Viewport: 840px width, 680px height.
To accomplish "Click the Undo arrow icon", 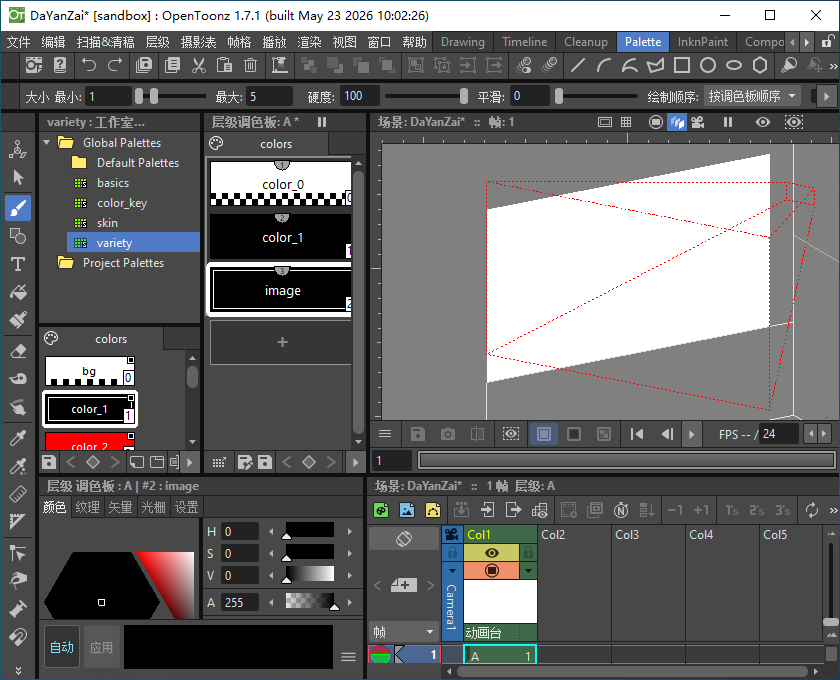I will pos(88,65).
